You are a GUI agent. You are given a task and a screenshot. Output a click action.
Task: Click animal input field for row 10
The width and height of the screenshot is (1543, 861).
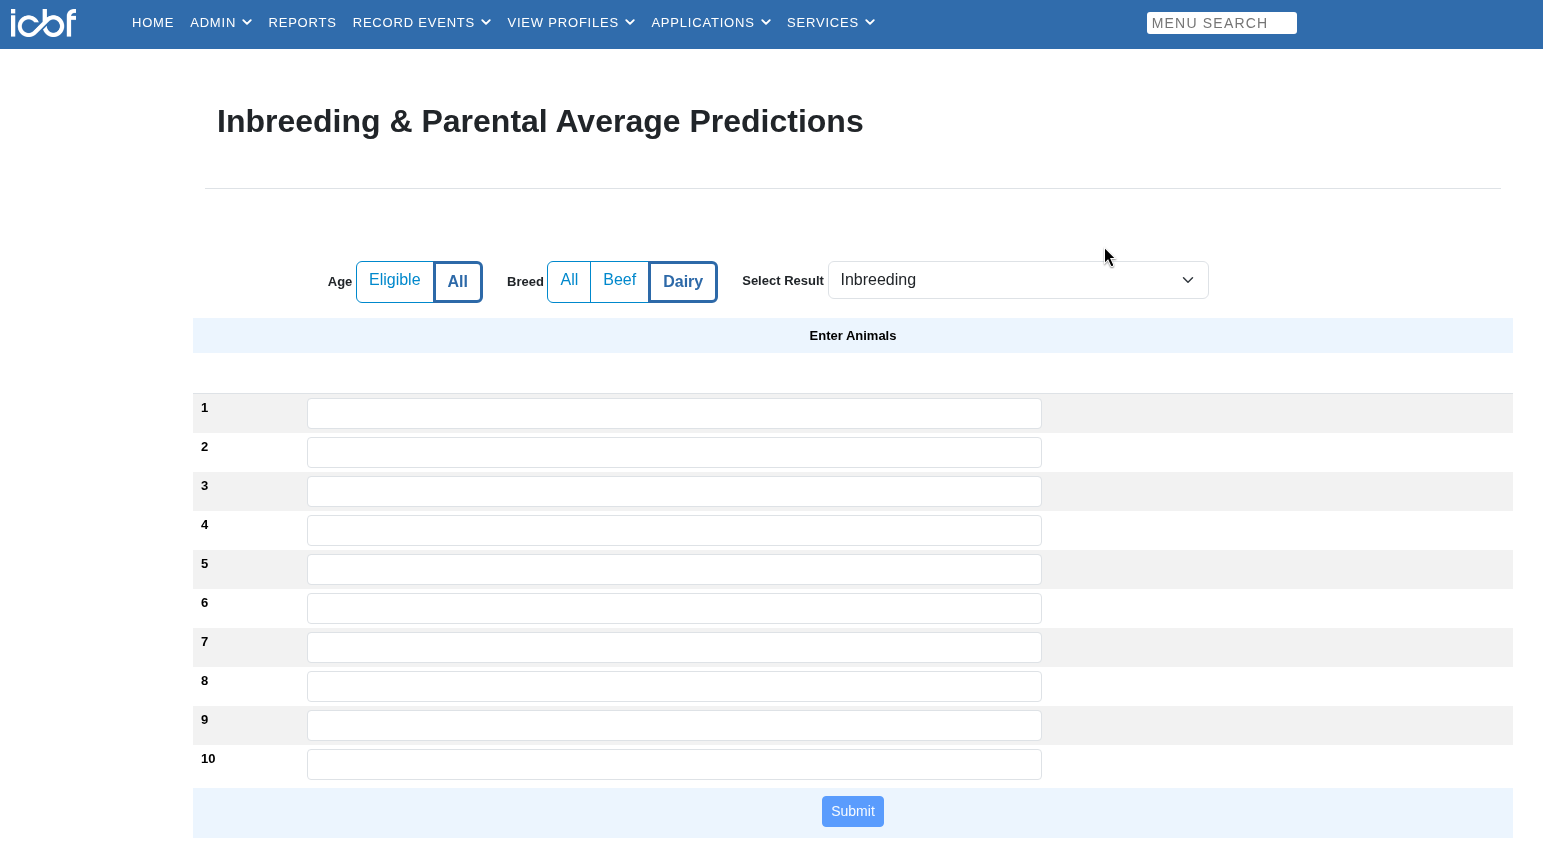674,764
